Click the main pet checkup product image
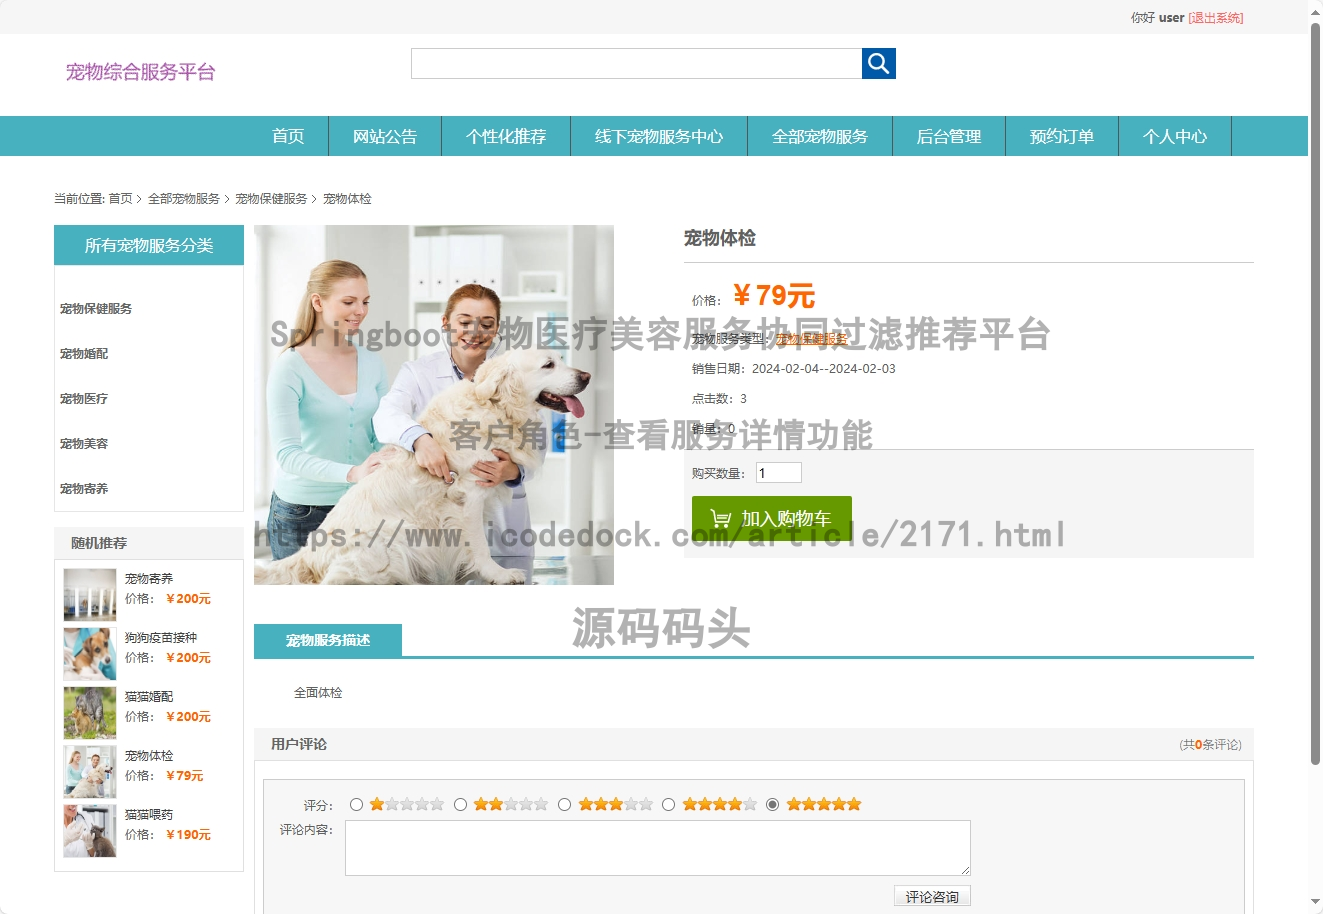 (x=434, y=405)
